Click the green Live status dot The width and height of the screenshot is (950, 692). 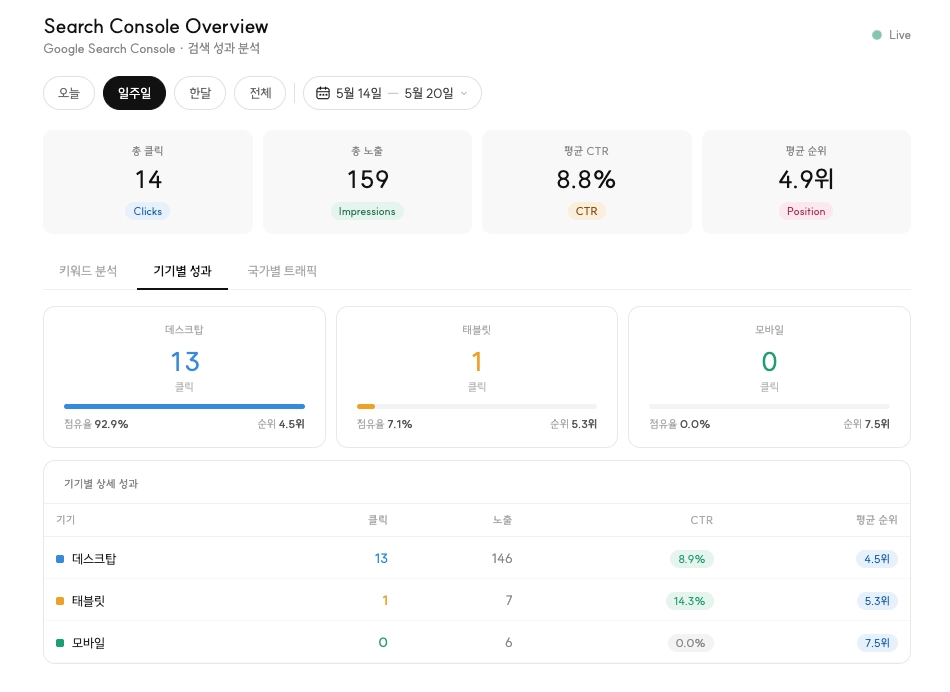[x=877, y=35]
